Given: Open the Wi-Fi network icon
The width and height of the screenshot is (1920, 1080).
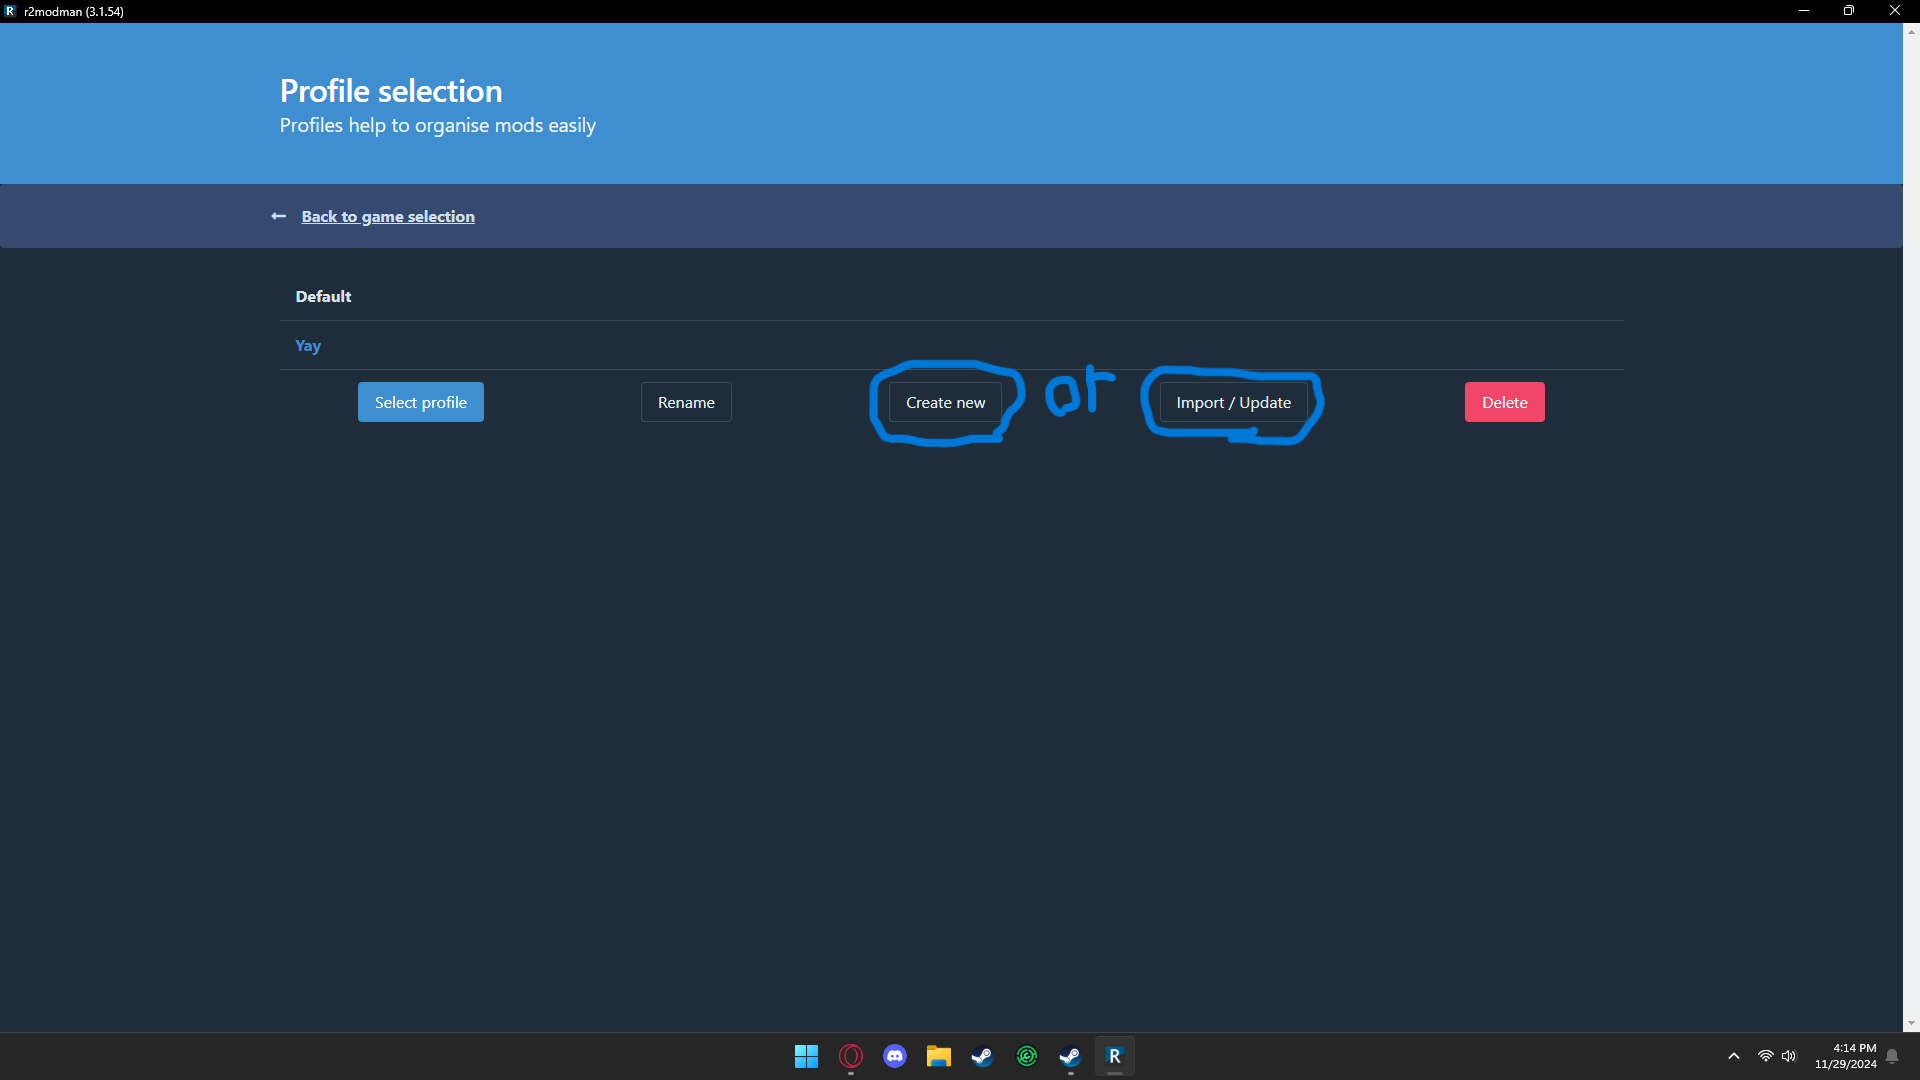Looking at the screenshot, I should pyautogui.click(x=1765, y=1056).
